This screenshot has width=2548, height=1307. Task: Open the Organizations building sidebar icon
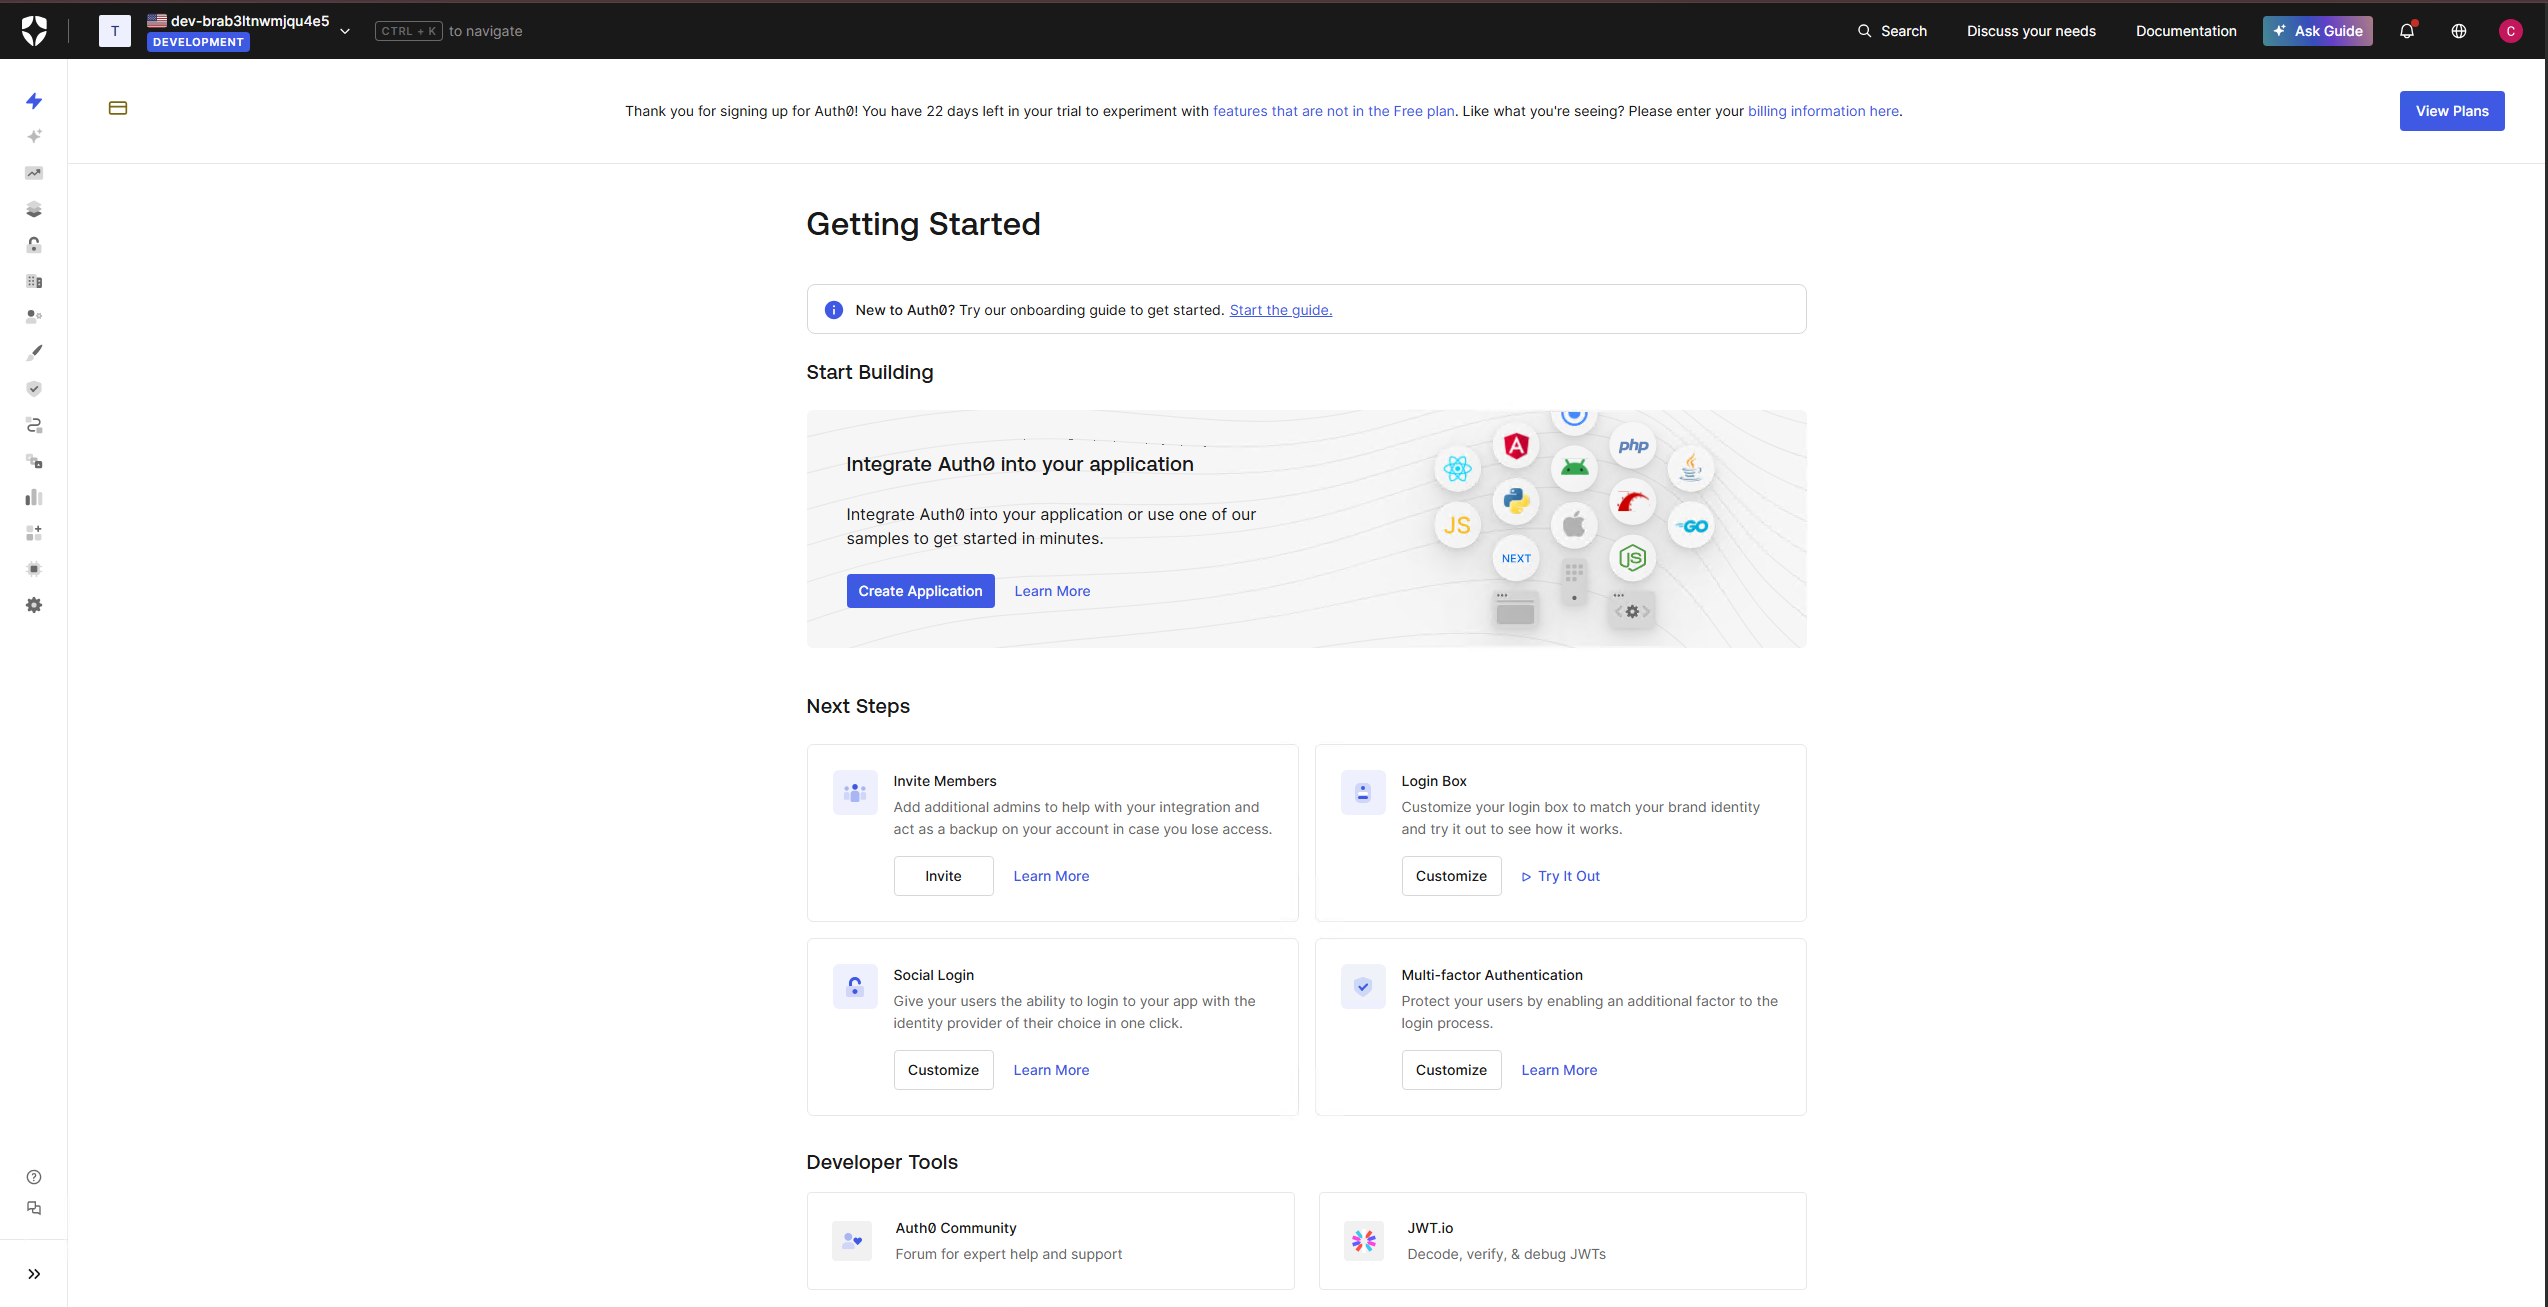point(34,281)
